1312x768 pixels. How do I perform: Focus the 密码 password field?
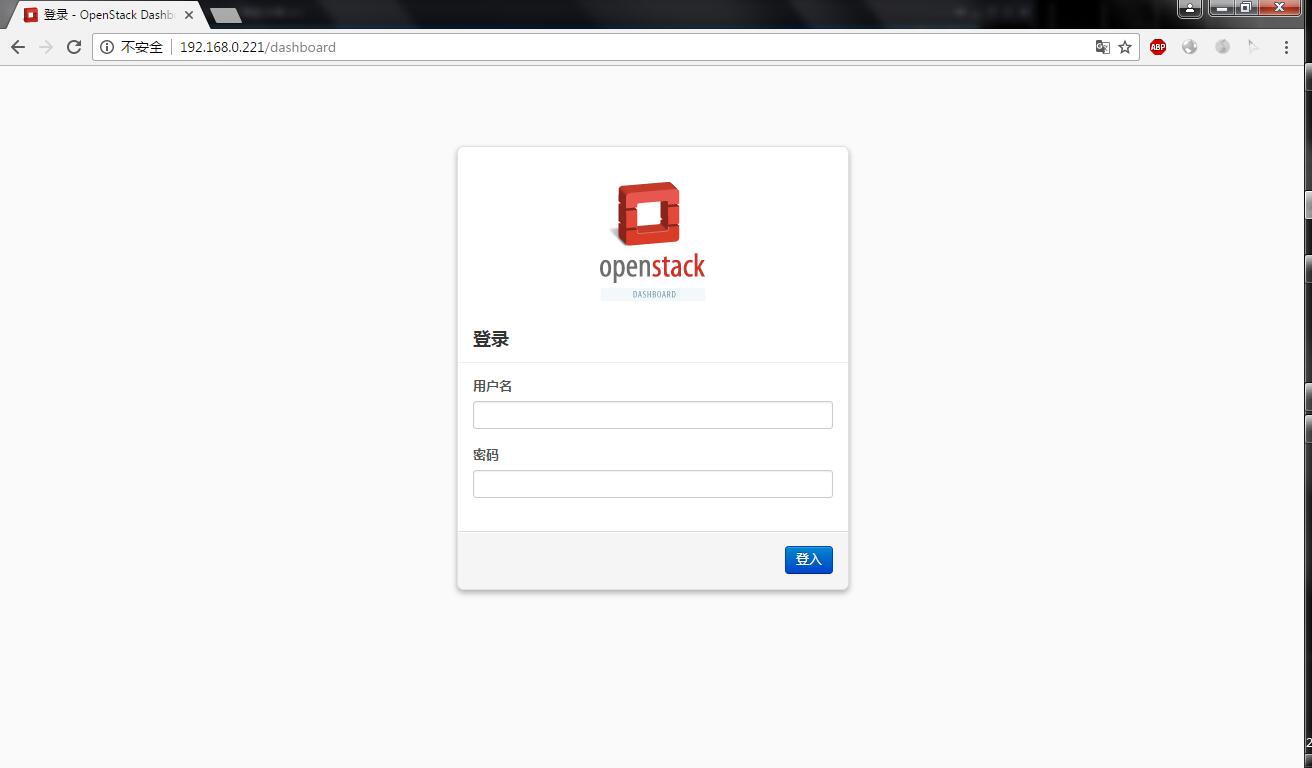(653, 484)
